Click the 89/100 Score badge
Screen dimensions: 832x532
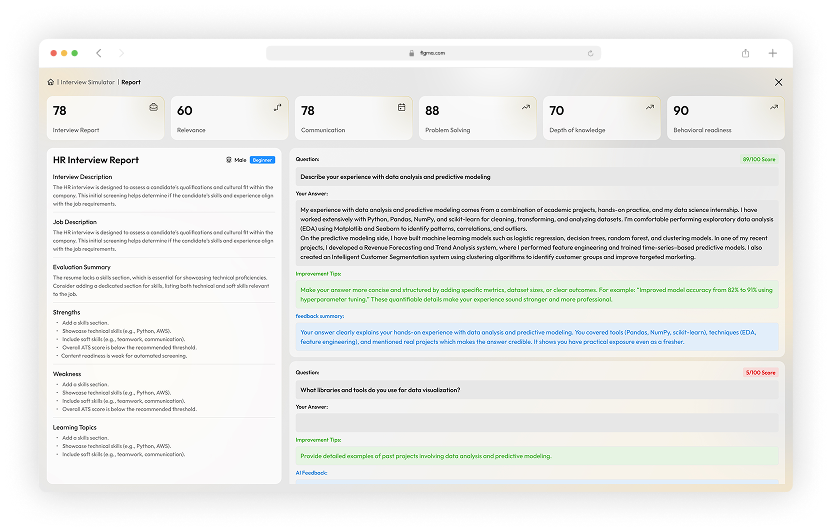tap(759, 159)
